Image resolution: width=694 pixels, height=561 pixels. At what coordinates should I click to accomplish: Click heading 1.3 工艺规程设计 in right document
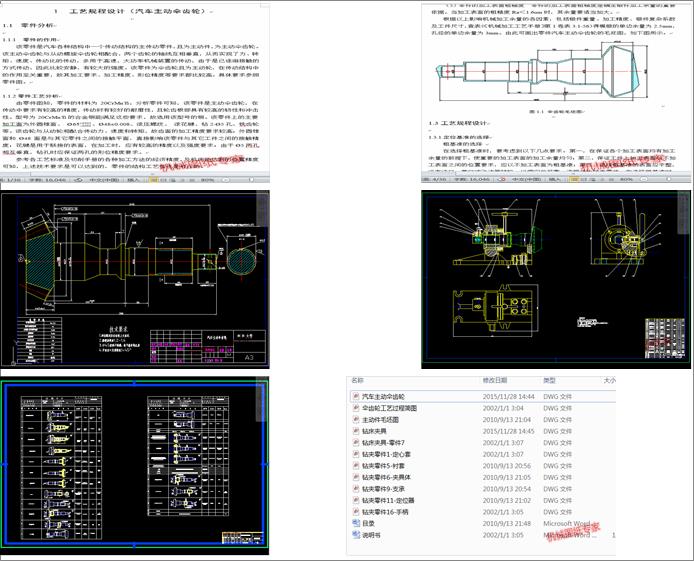(x=458, y=123)
